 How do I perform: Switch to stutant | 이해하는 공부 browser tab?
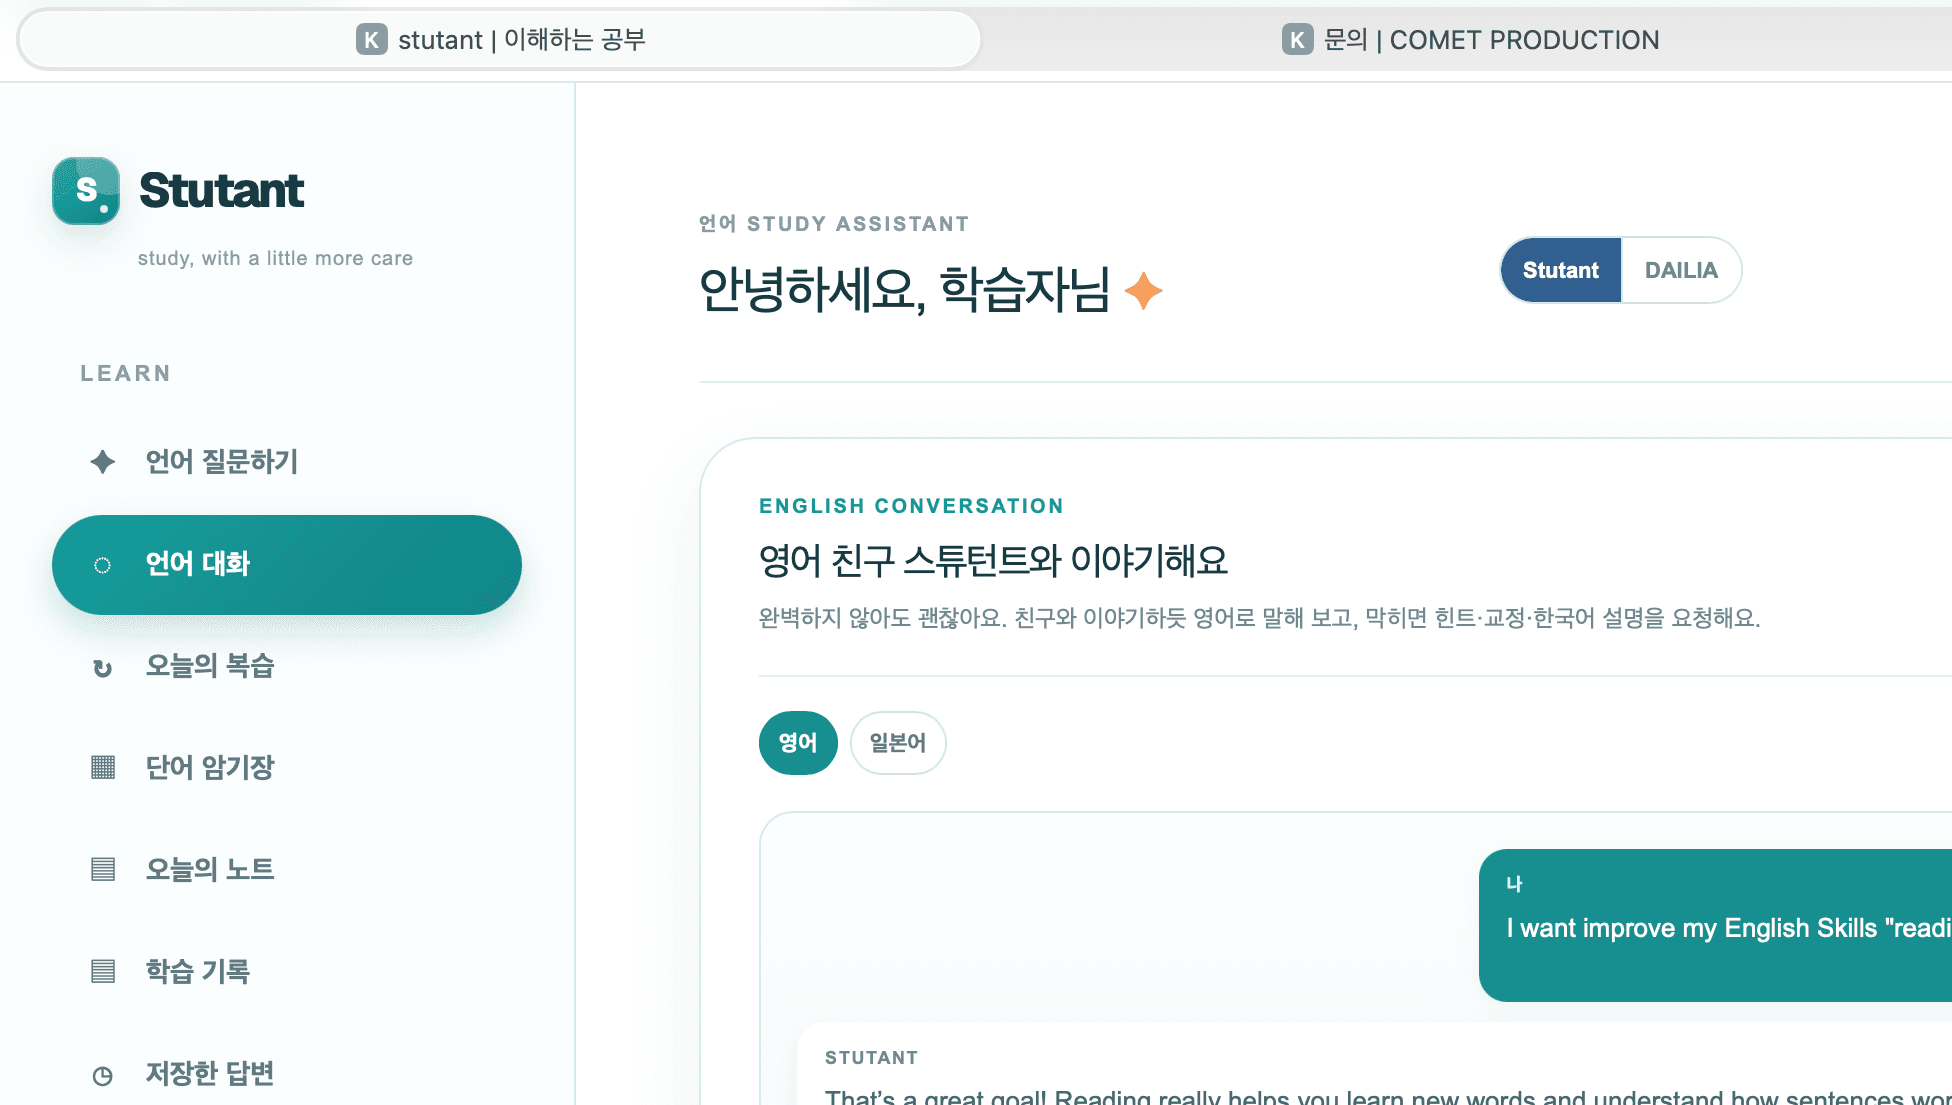click(499, 40)
